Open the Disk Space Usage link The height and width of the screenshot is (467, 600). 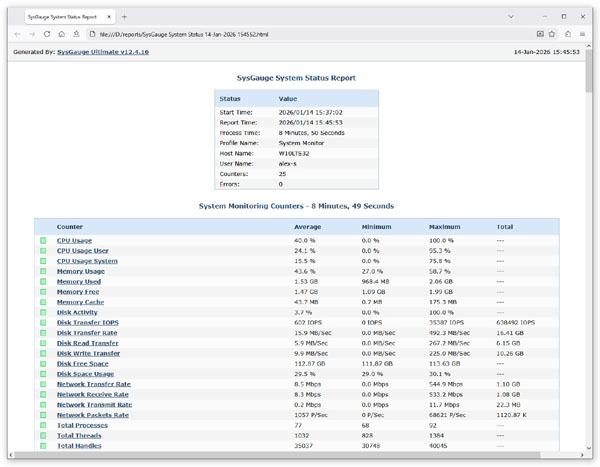pyautogui.click(x=85, y=374)
